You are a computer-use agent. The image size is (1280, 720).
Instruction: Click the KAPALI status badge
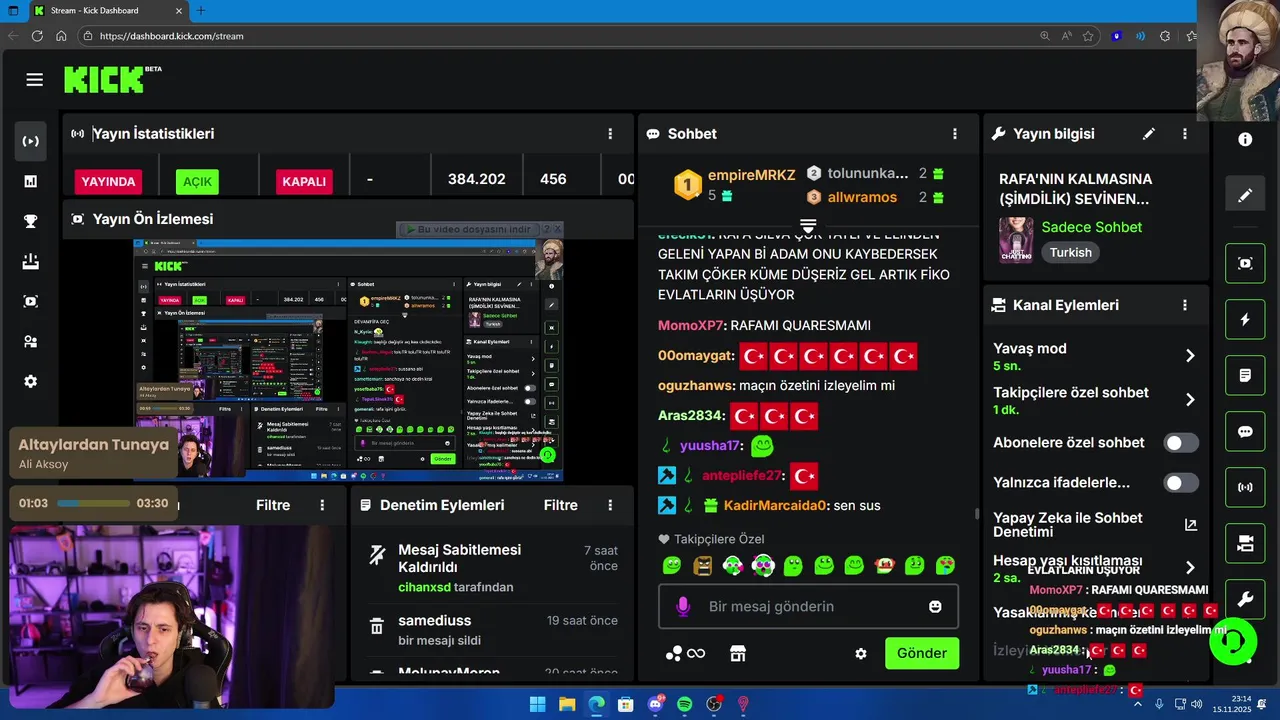coord(304,181)
